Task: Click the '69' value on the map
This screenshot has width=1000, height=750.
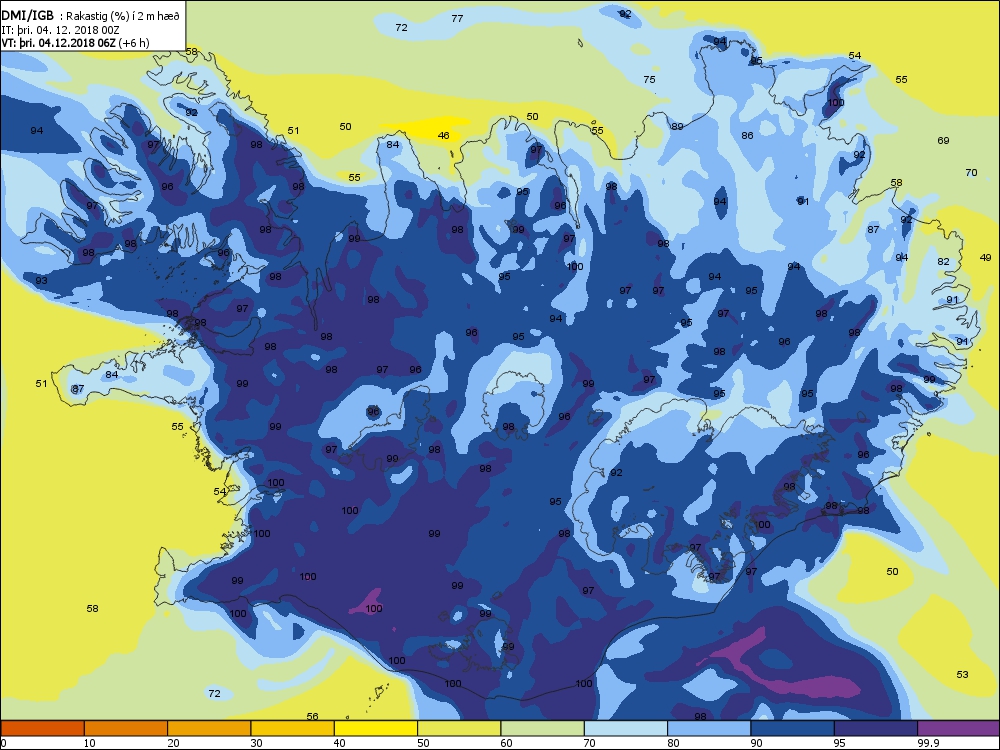Action: coord(943,140)
